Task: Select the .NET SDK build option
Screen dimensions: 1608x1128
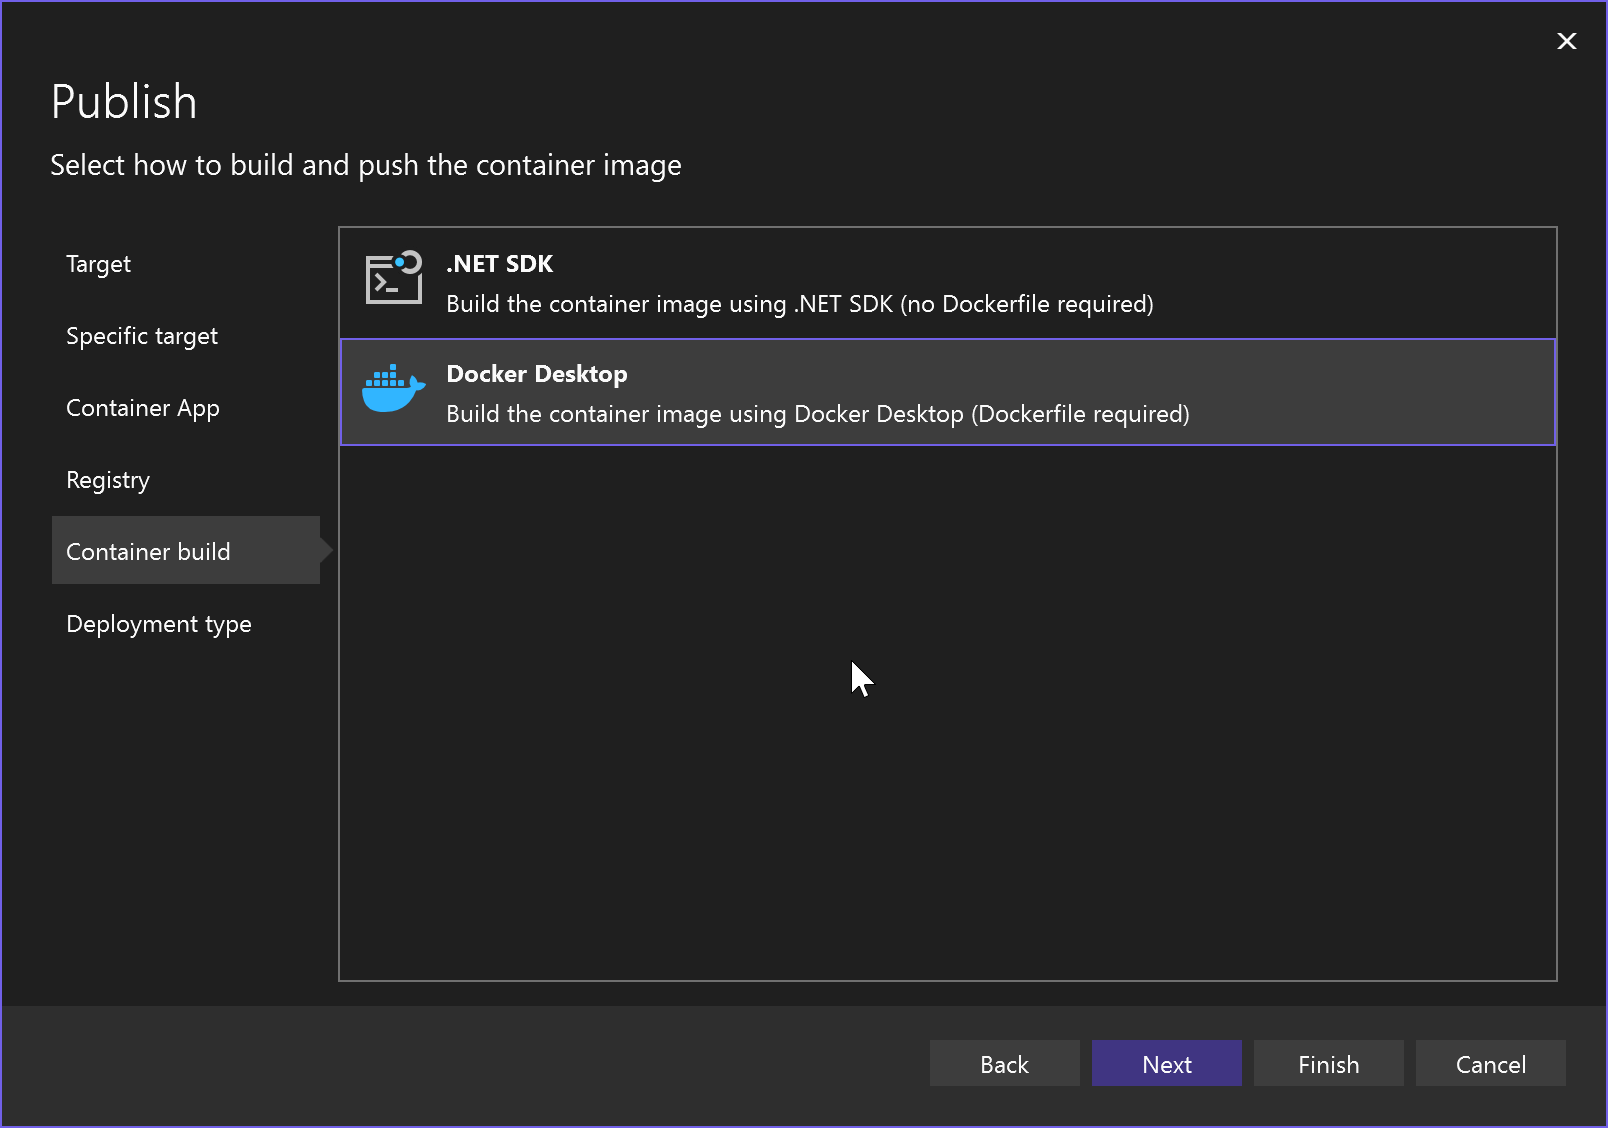Action: (x=800, y=281)
